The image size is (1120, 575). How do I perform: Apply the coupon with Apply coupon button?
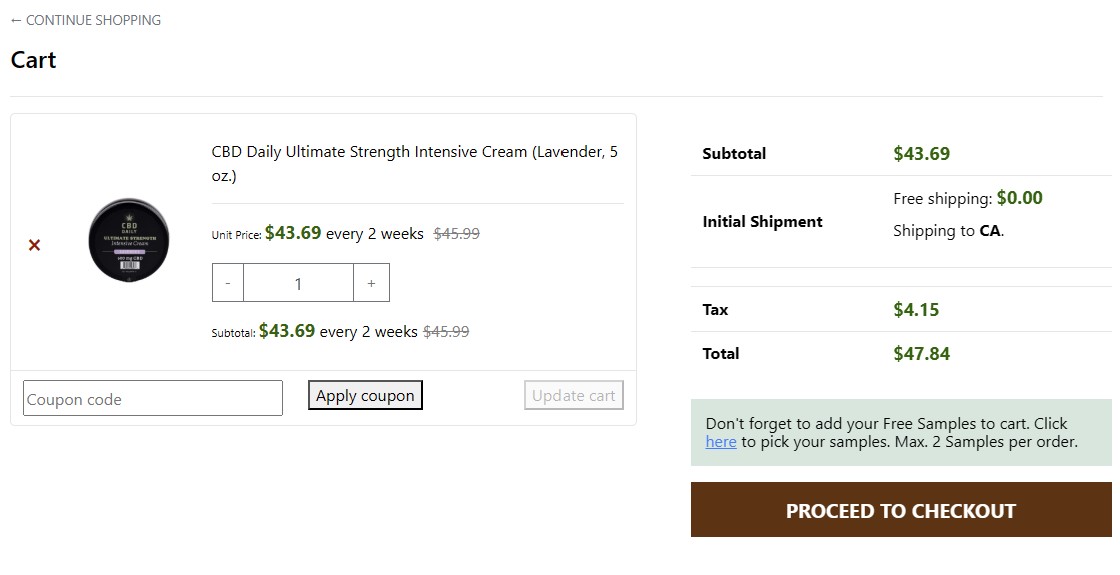tap(365, 395)
